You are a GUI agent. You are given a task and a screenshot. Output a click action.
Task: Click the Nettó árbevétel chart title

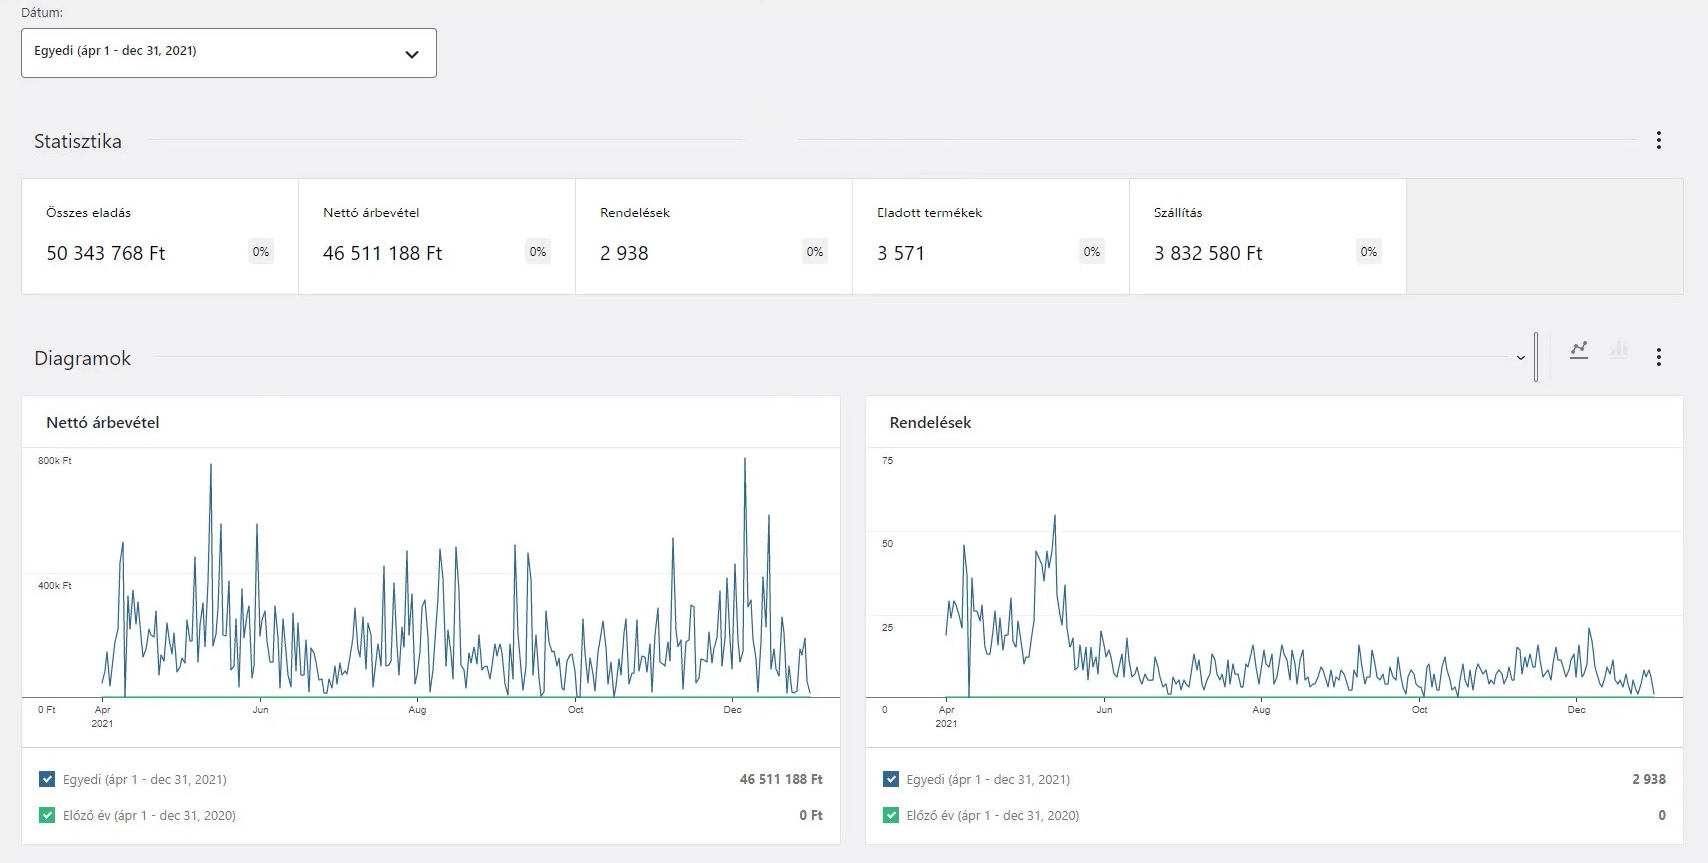103,423
